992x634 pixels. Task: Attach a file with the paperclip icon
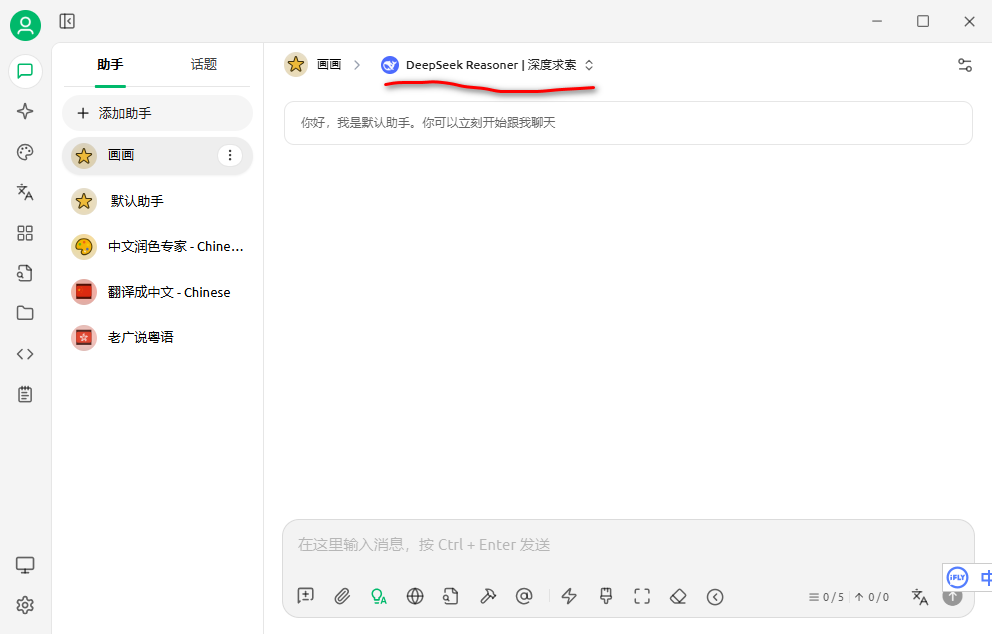click(x=342, y=596)
